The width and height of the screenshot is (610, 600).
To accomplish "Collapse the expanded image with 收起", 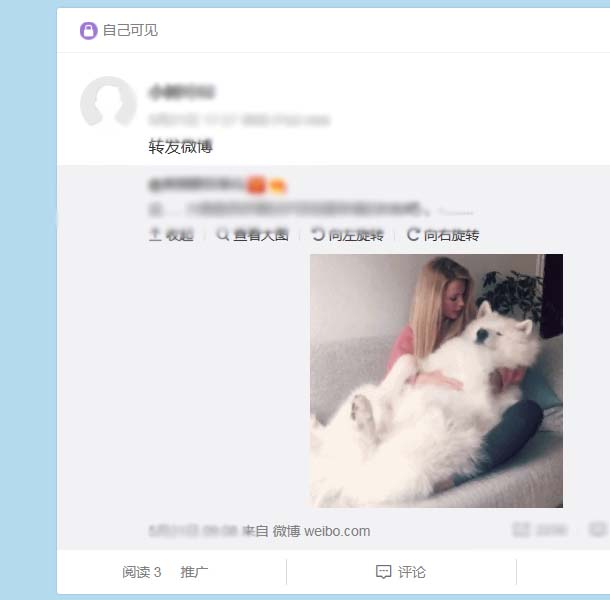I will (x=172, y=235).
